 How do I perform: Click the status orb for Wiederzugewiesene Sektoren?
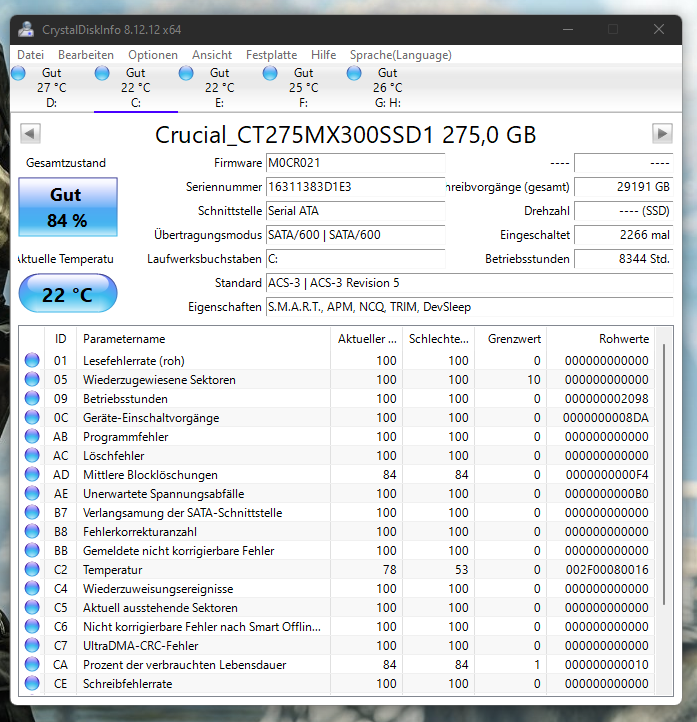pyautogui.click(x=32, y=379)
